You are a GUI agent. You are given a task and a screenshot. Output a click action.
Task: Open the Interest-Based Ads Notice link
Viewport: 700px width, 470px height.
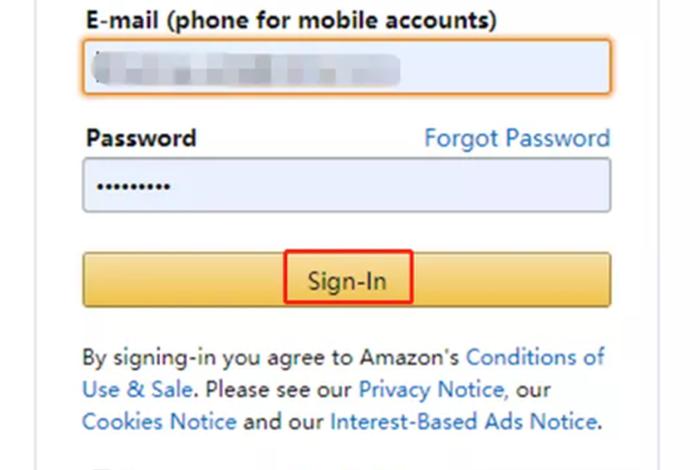point(463,421)
